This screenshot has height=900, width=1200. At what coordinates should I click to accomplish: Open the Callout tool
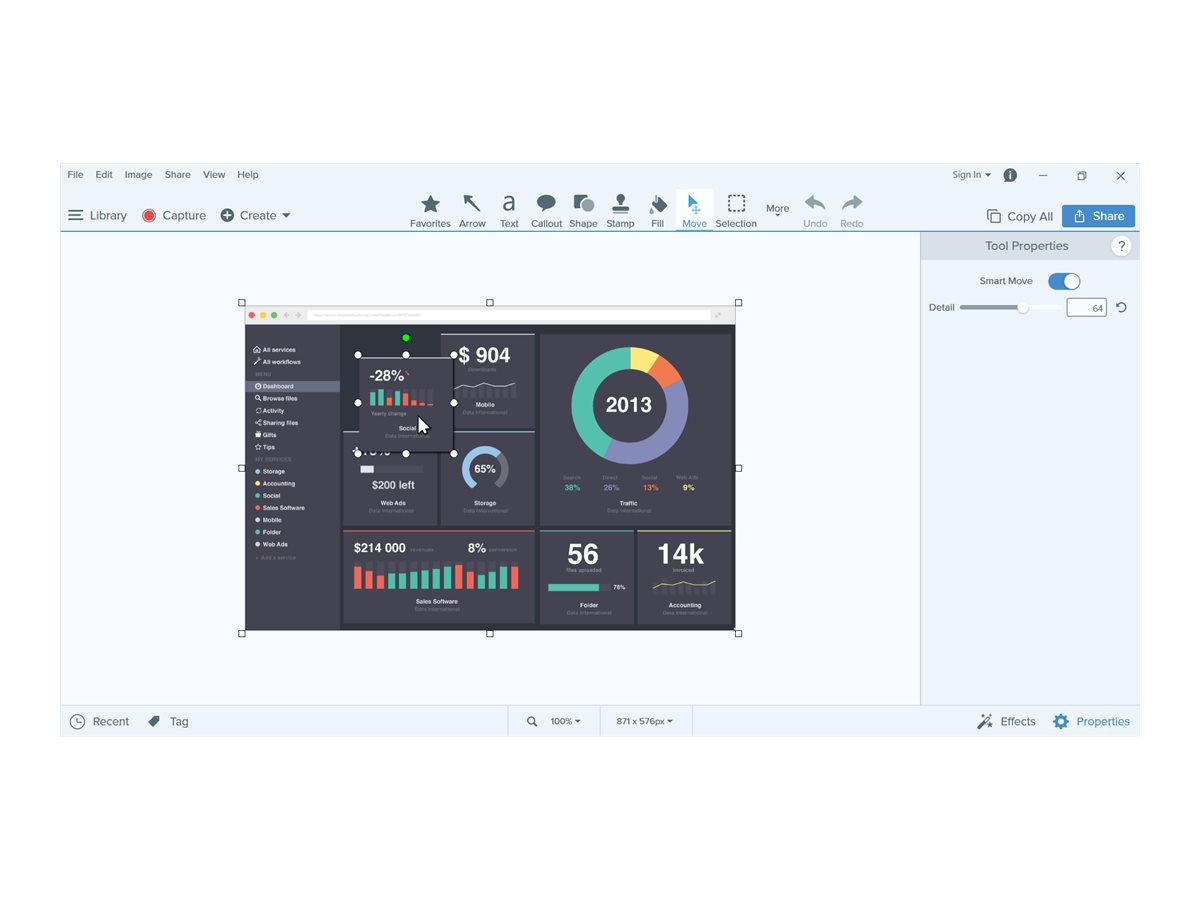[x=546, y=209]
